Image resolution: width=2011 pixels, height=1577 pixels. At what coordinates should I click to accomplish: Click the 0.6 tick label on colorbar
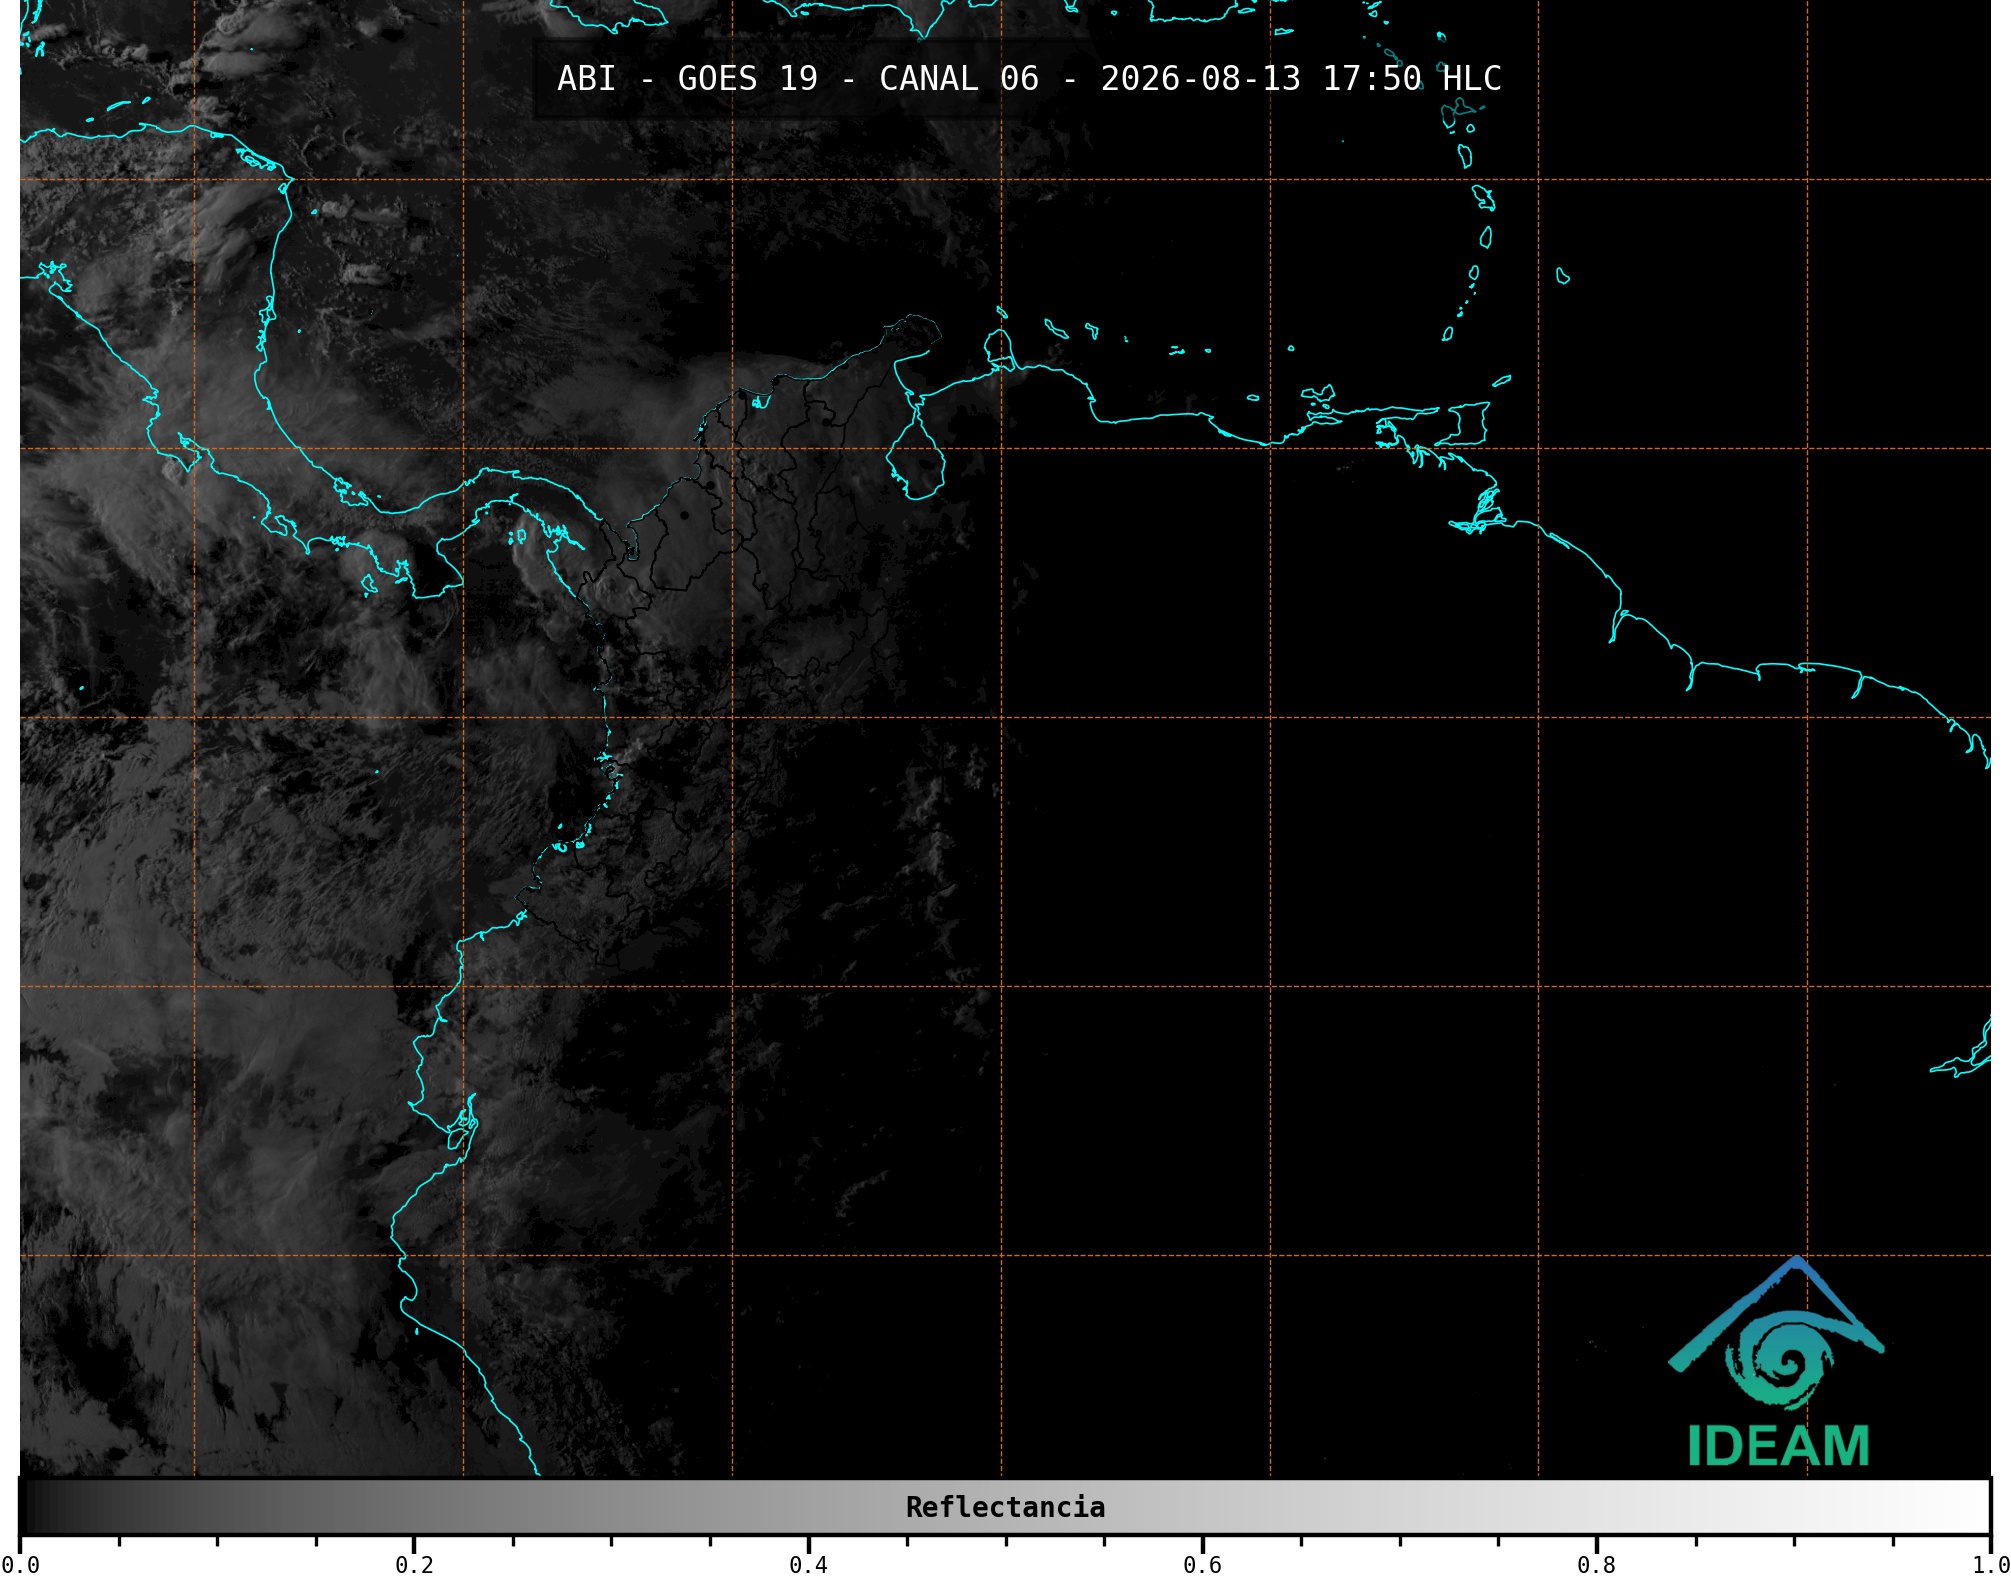tap(1202, 1564)
